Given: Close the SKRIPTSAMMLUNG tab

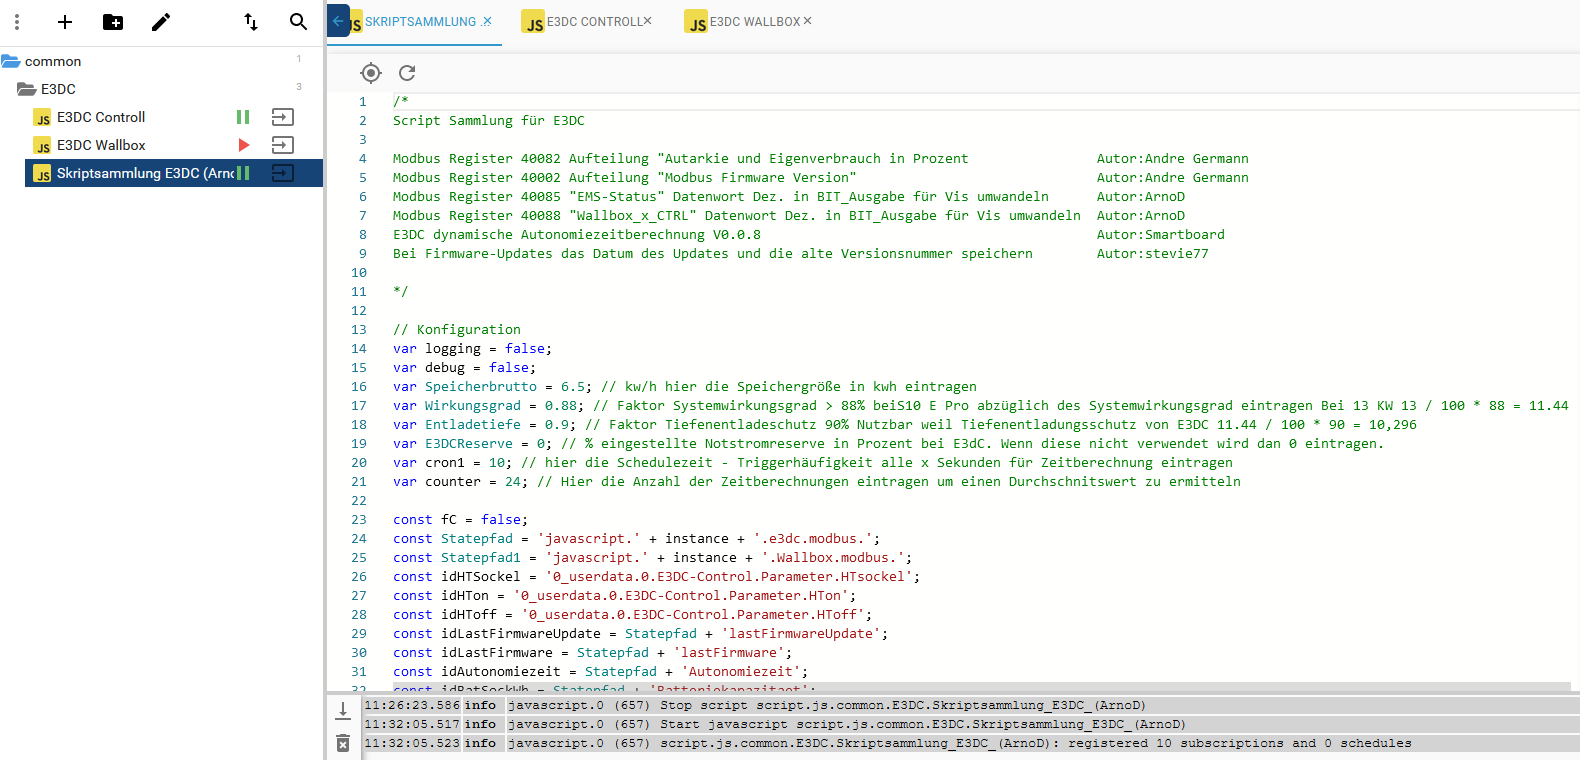Looking at the screenshot, I should 487,21.
